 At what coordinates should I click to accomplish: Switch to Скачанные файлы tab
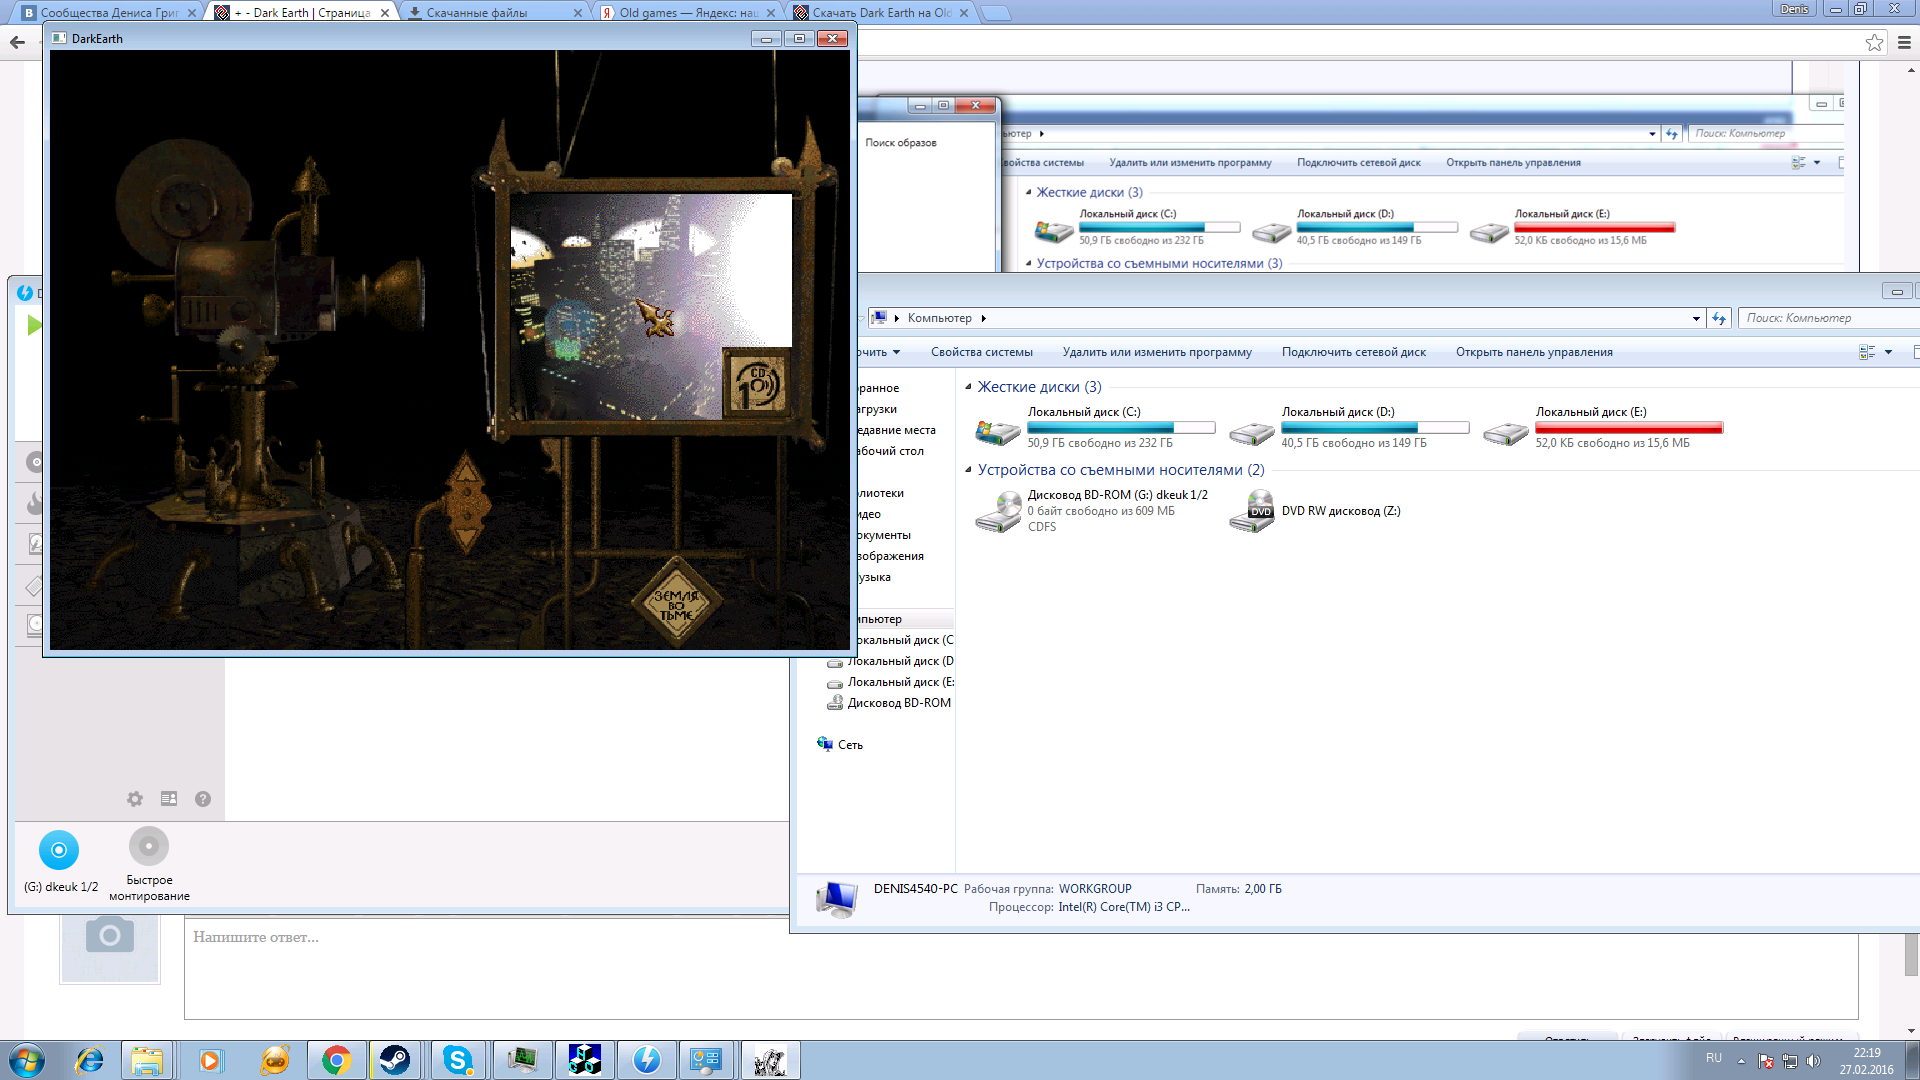coord(494,12)
